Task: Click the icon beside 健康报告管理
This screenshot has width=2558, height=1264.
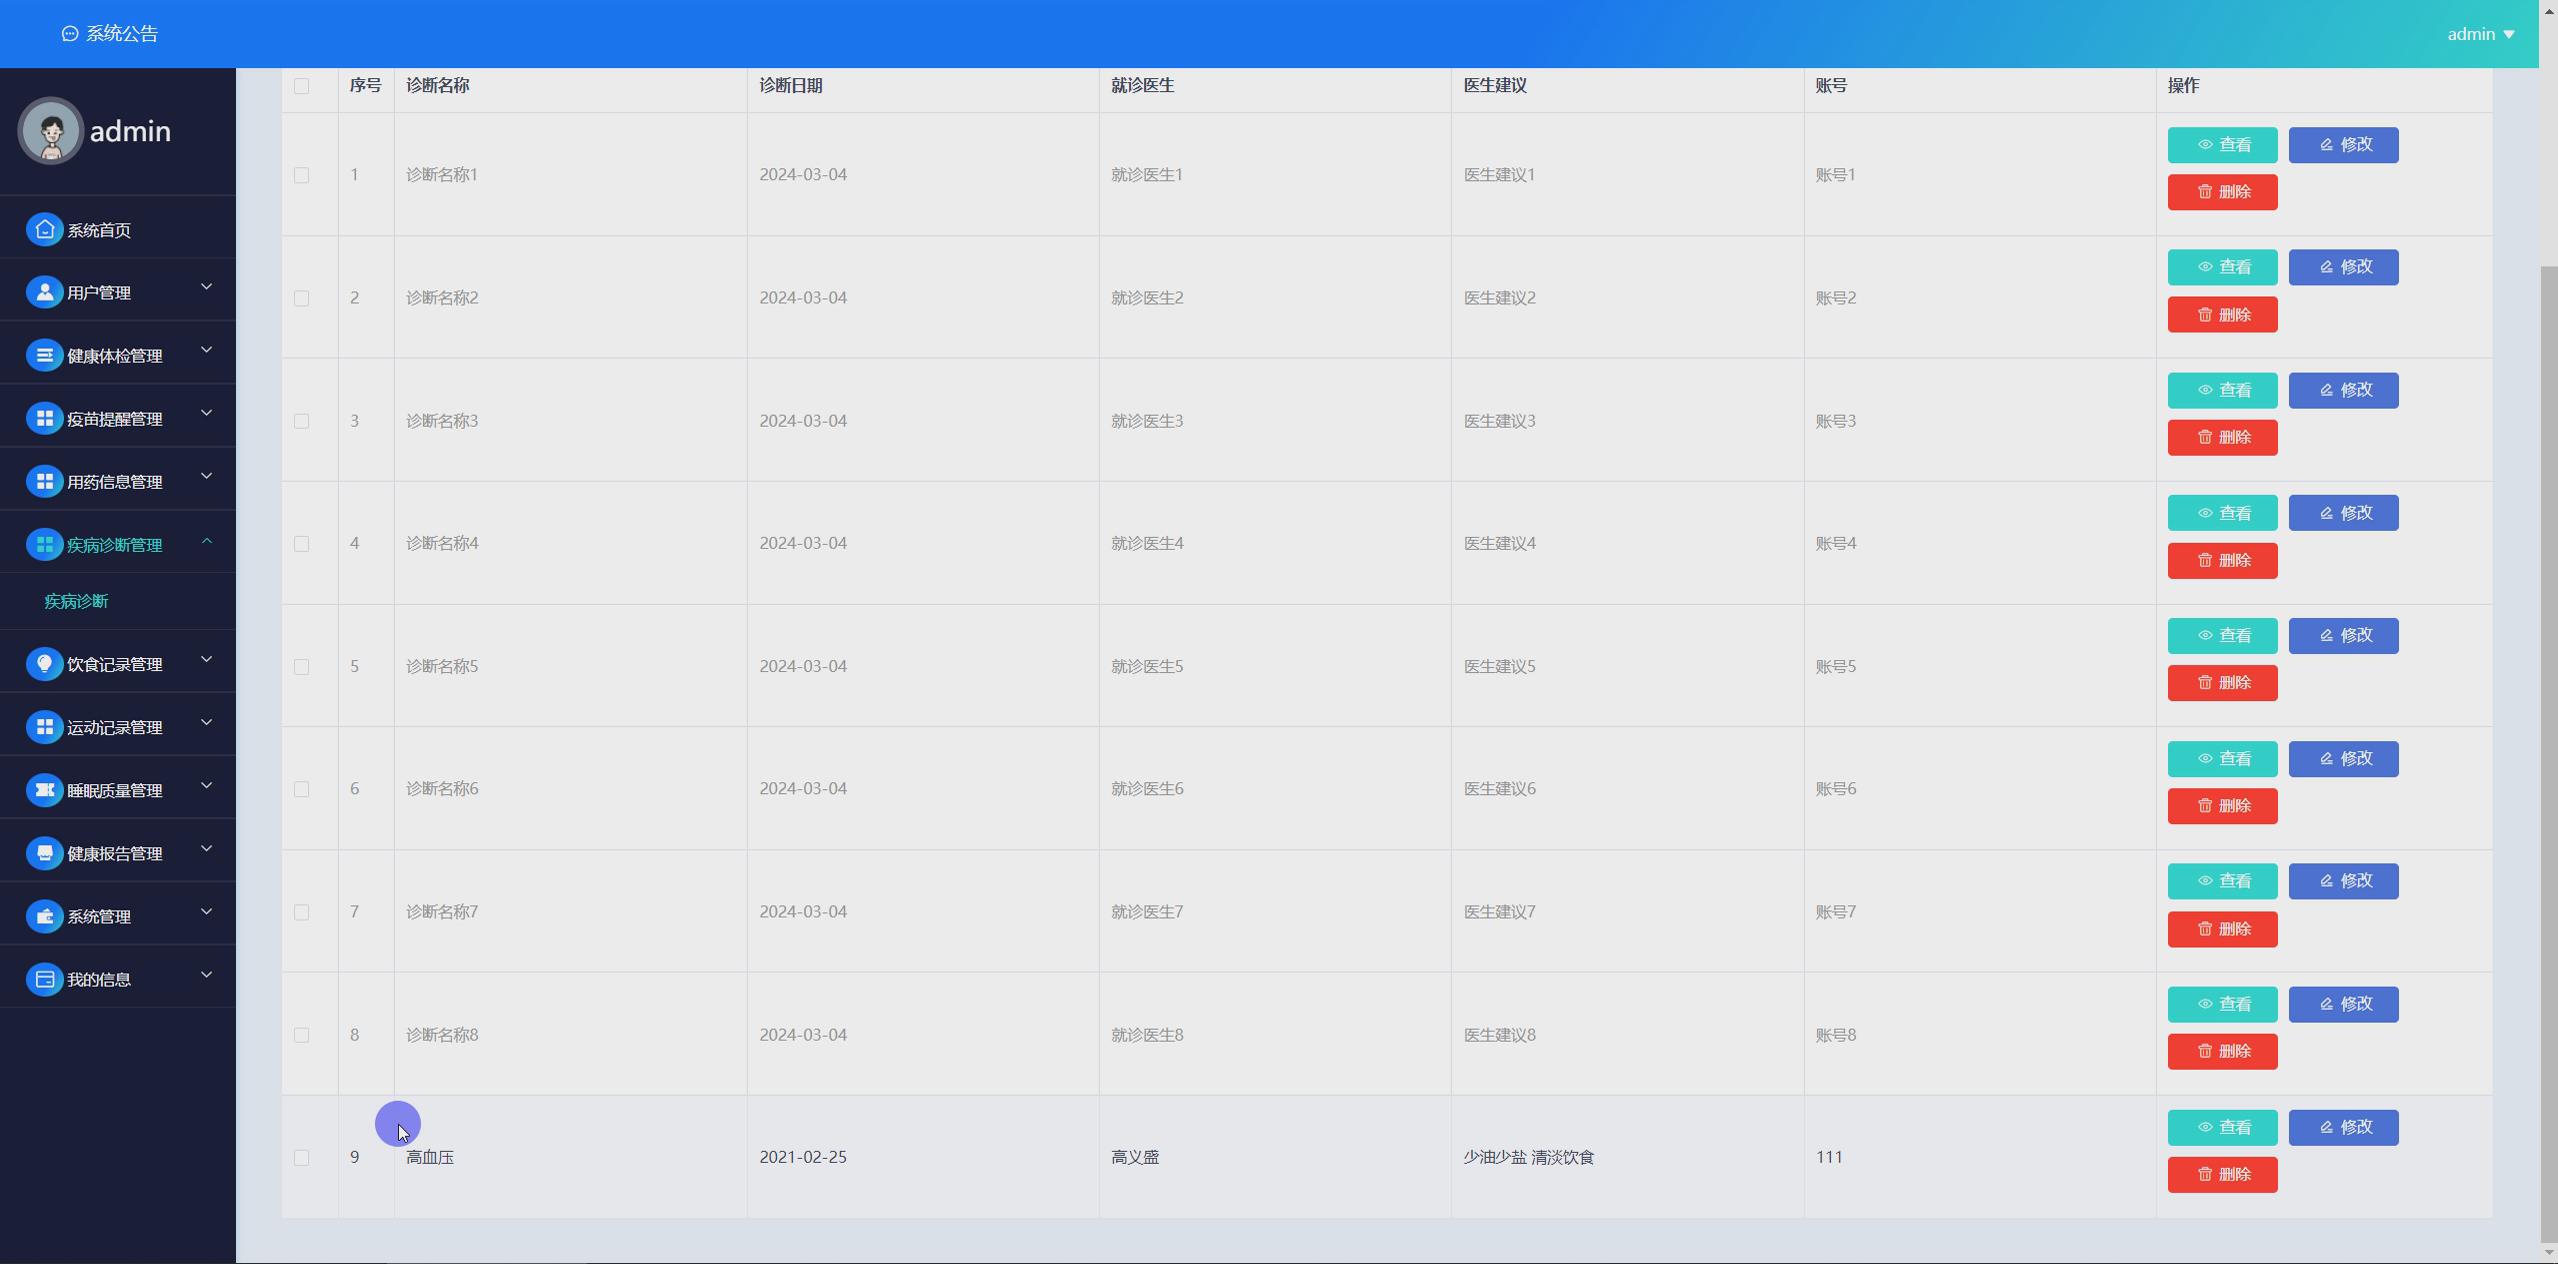Action: point(44,853)
